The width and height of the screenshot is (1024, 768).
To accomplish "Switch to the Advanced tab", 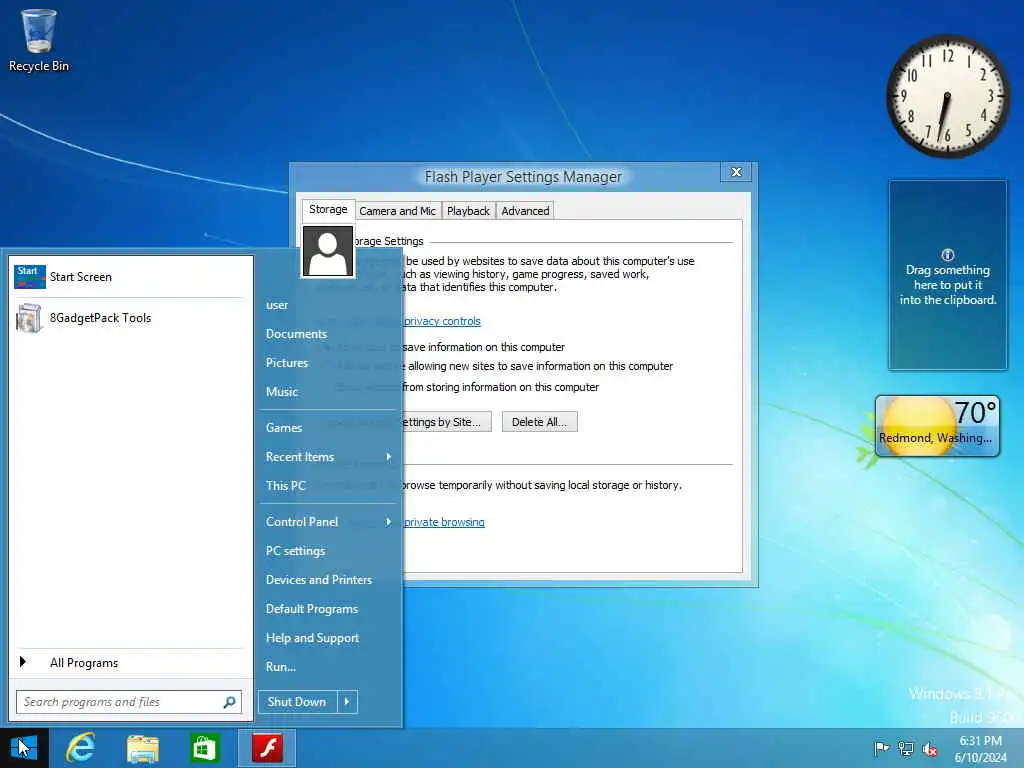I will coord(525,211).
